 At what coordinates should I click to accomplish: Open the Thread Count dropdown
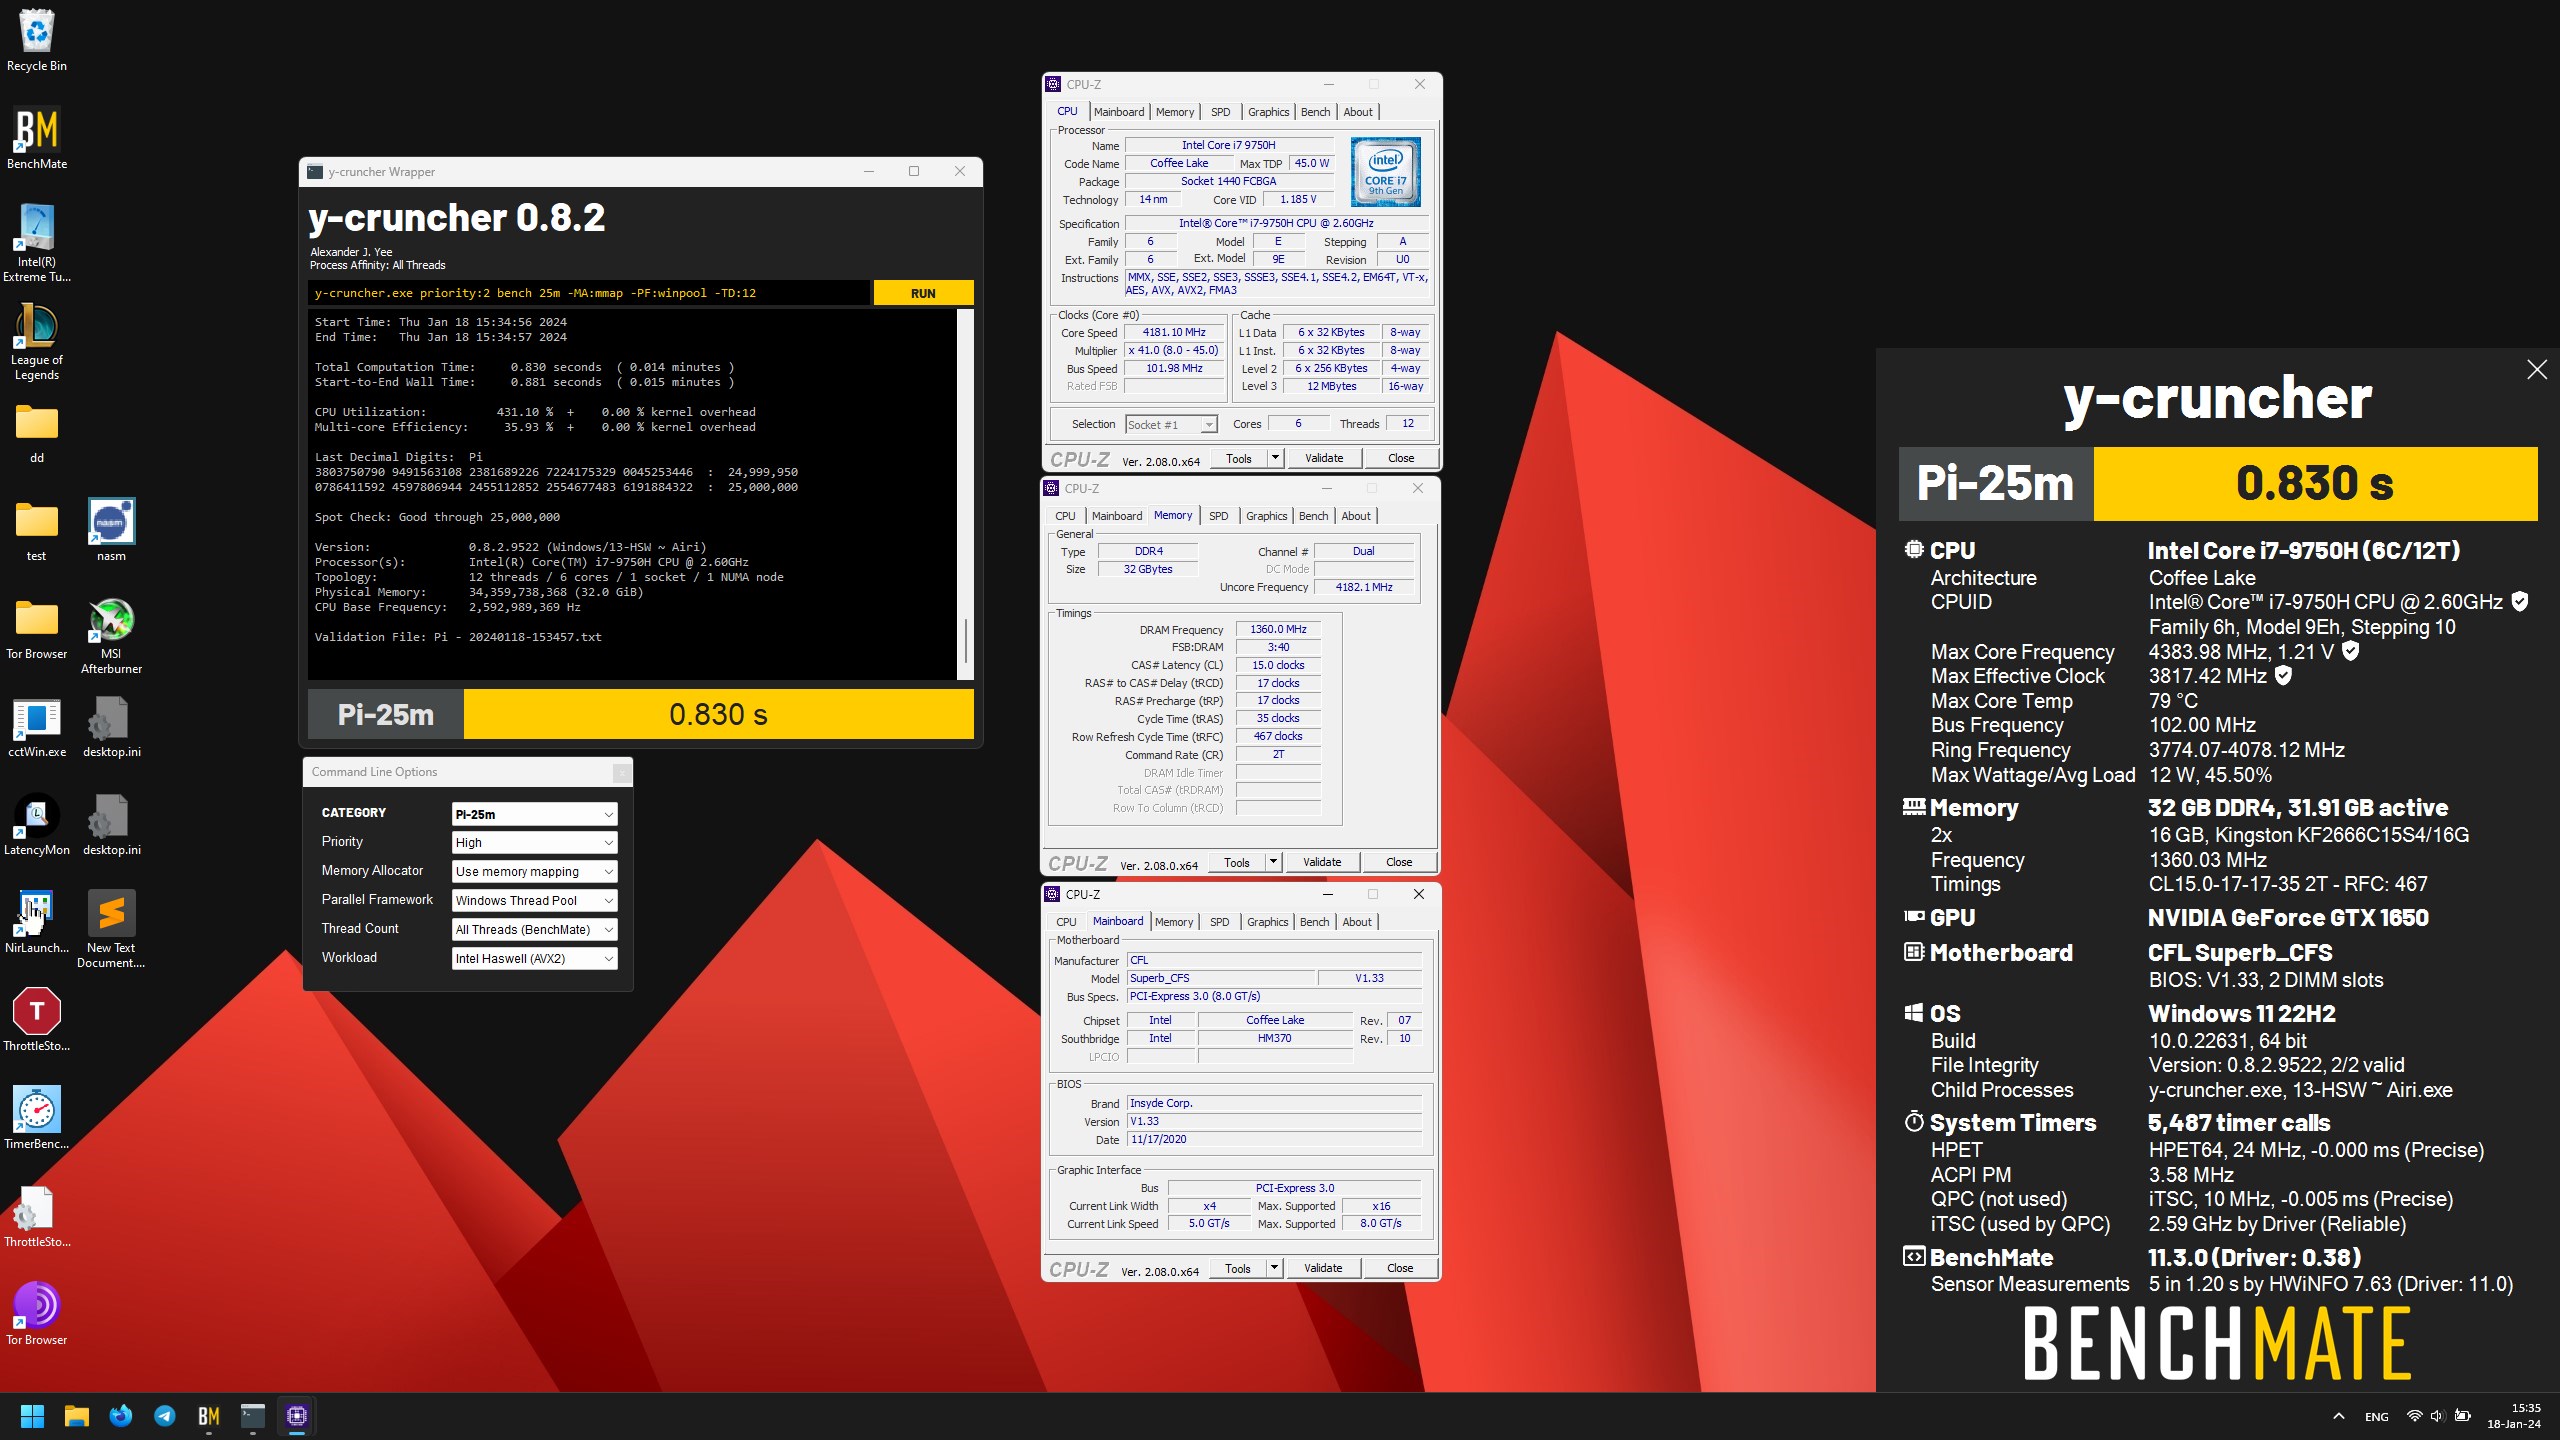pos(534,930)
